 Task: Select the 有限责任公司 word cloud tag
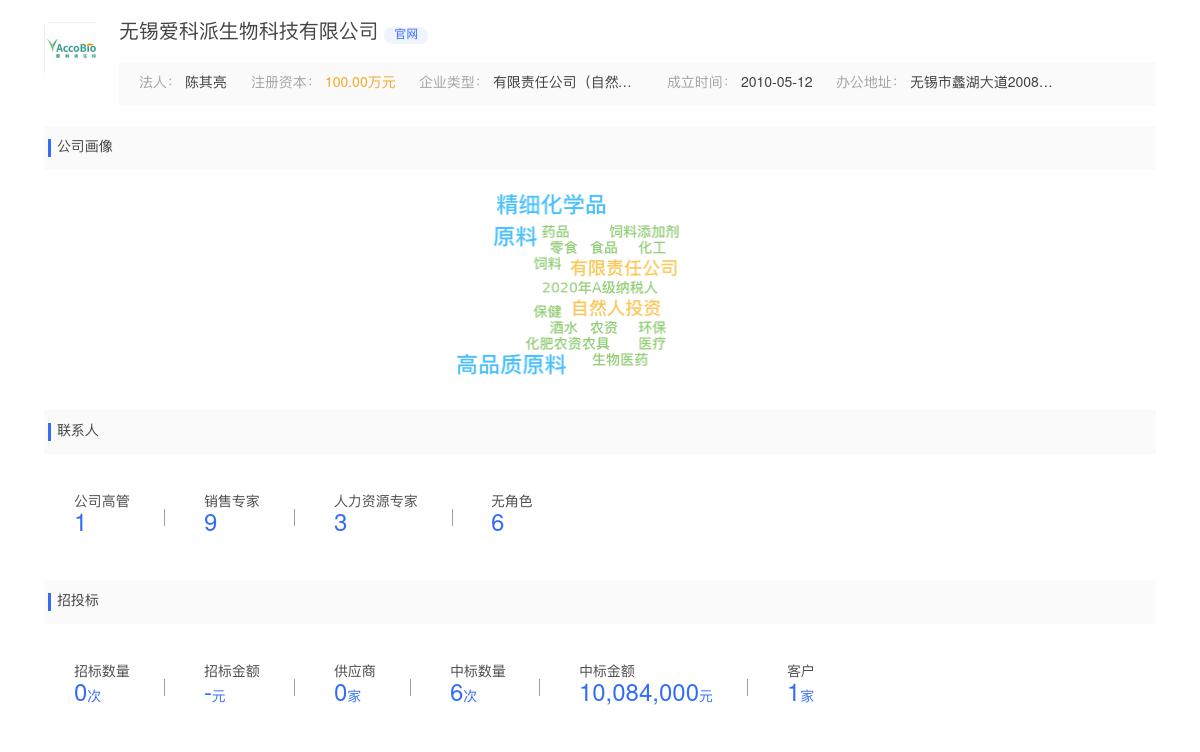pos(624,268)
